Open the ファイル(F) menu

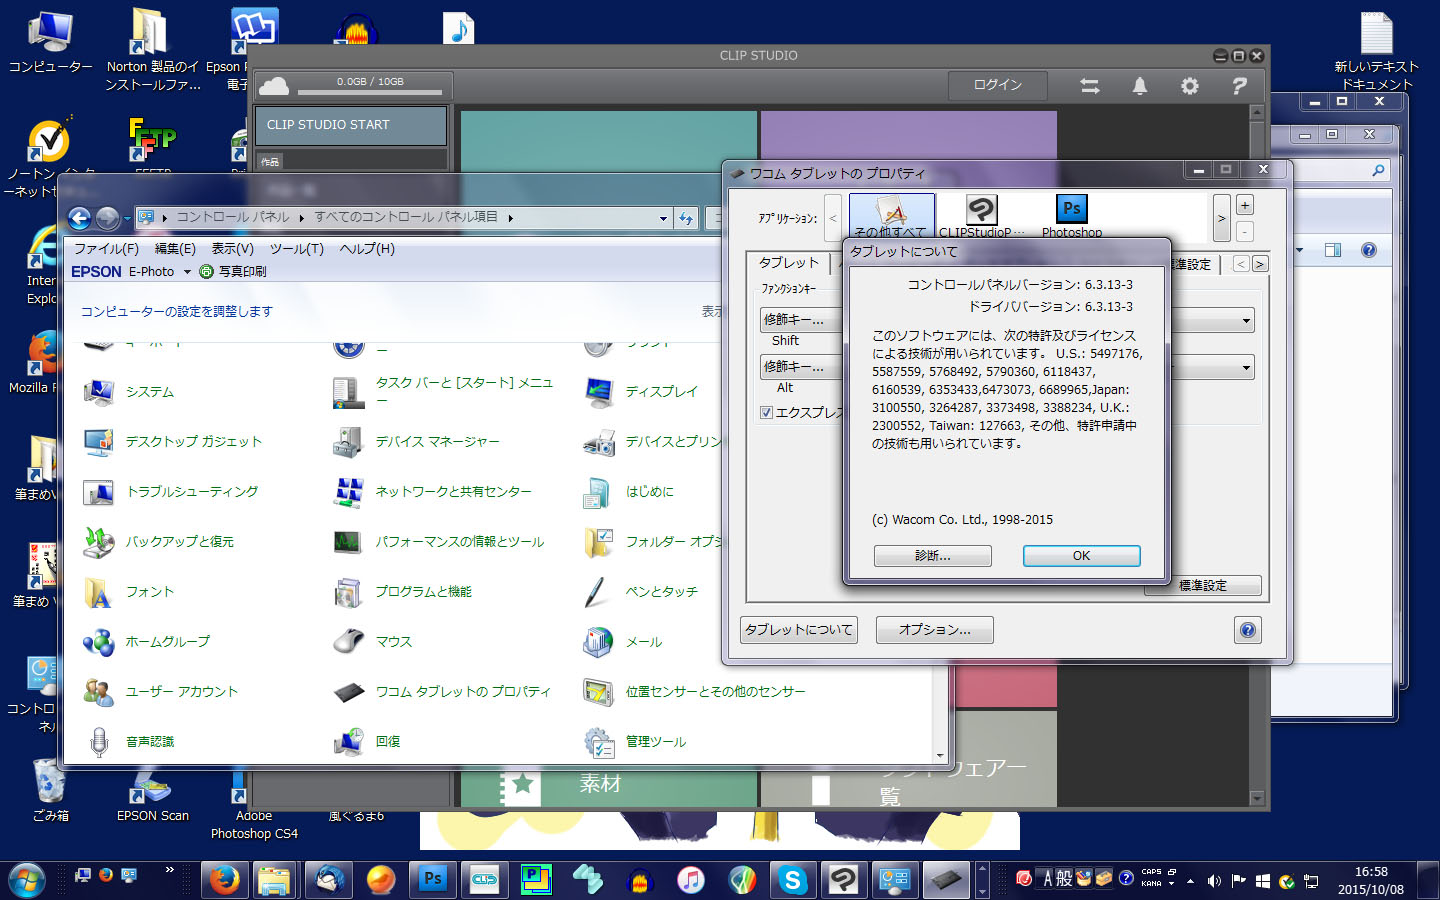(x=106, y=248)
